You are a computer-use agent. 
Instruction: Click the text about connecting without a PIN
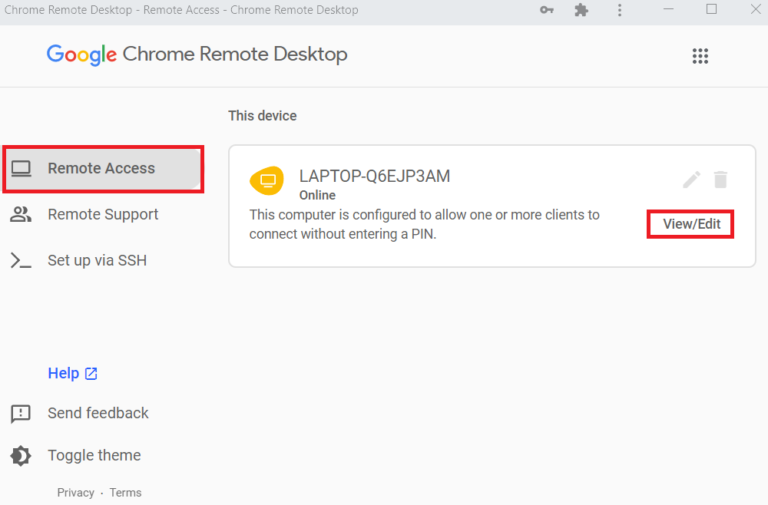[424, 224]
